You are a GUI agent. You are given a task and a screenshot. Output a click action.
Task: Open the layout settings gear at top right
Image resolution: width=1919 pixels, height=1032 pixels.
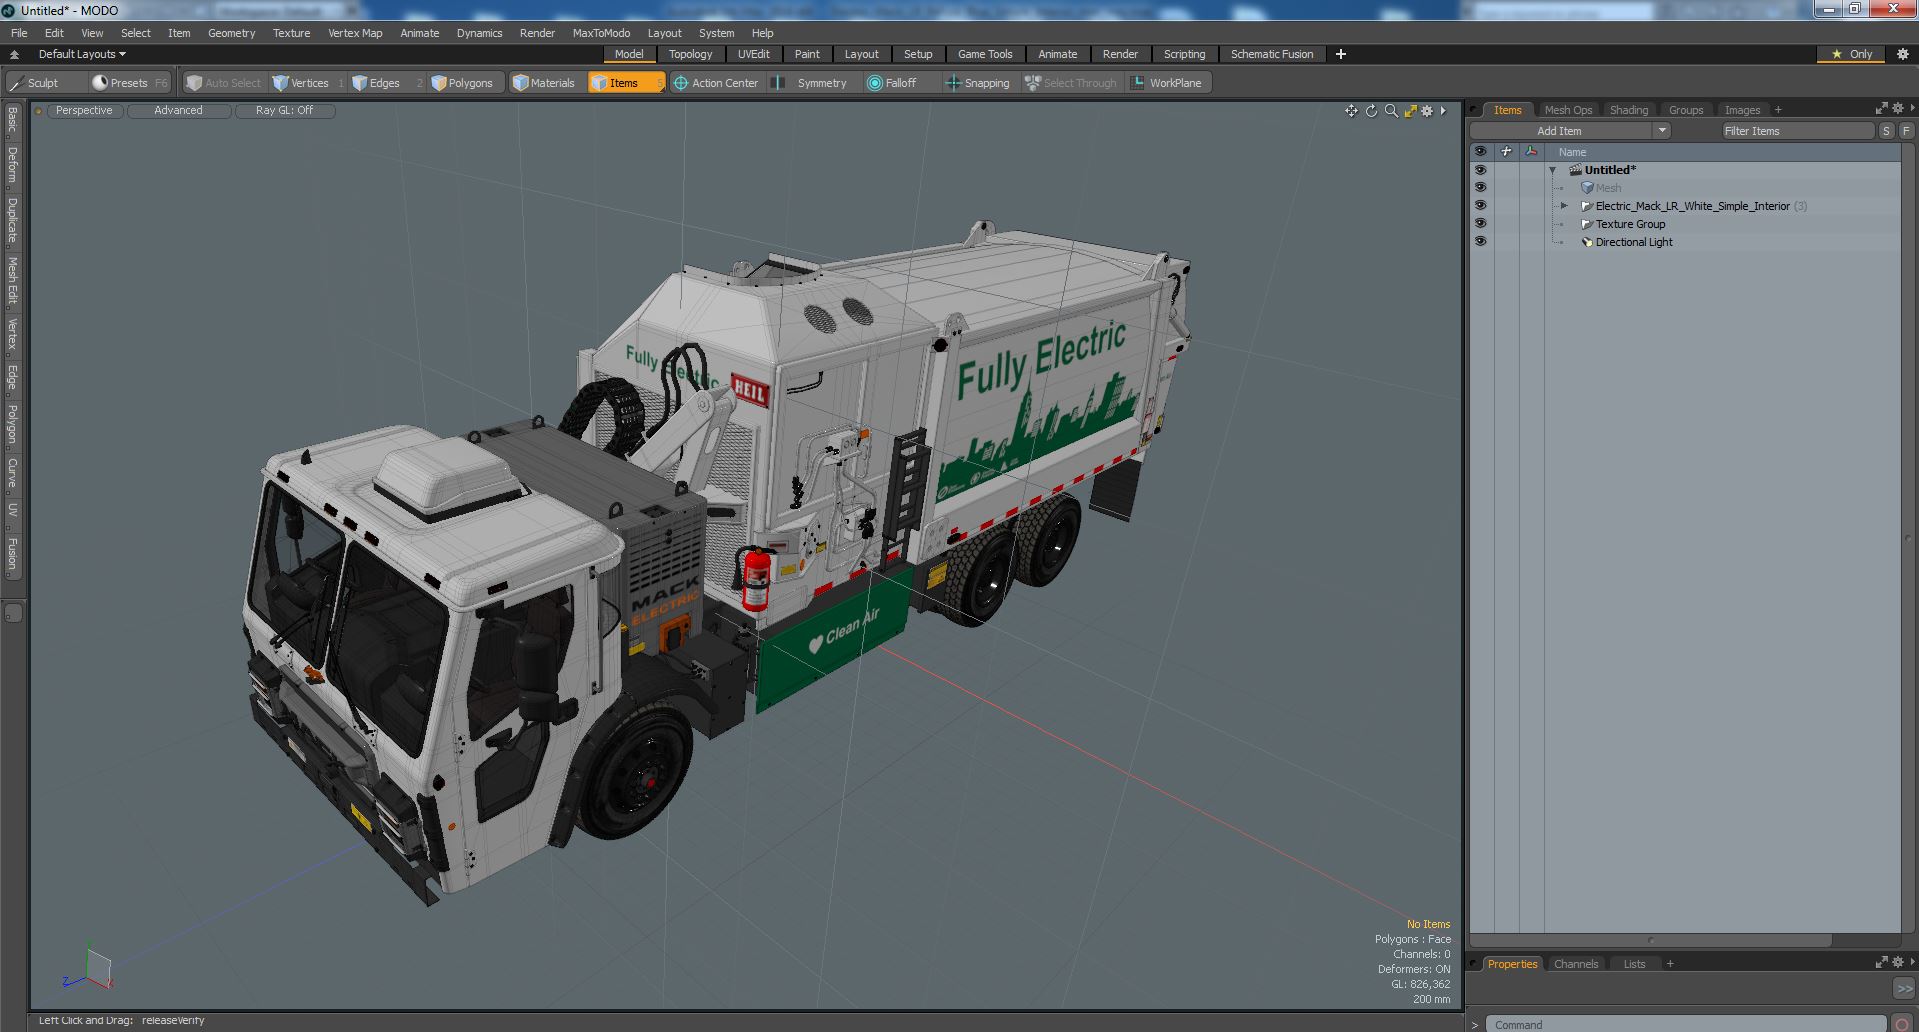[1903, 54]
